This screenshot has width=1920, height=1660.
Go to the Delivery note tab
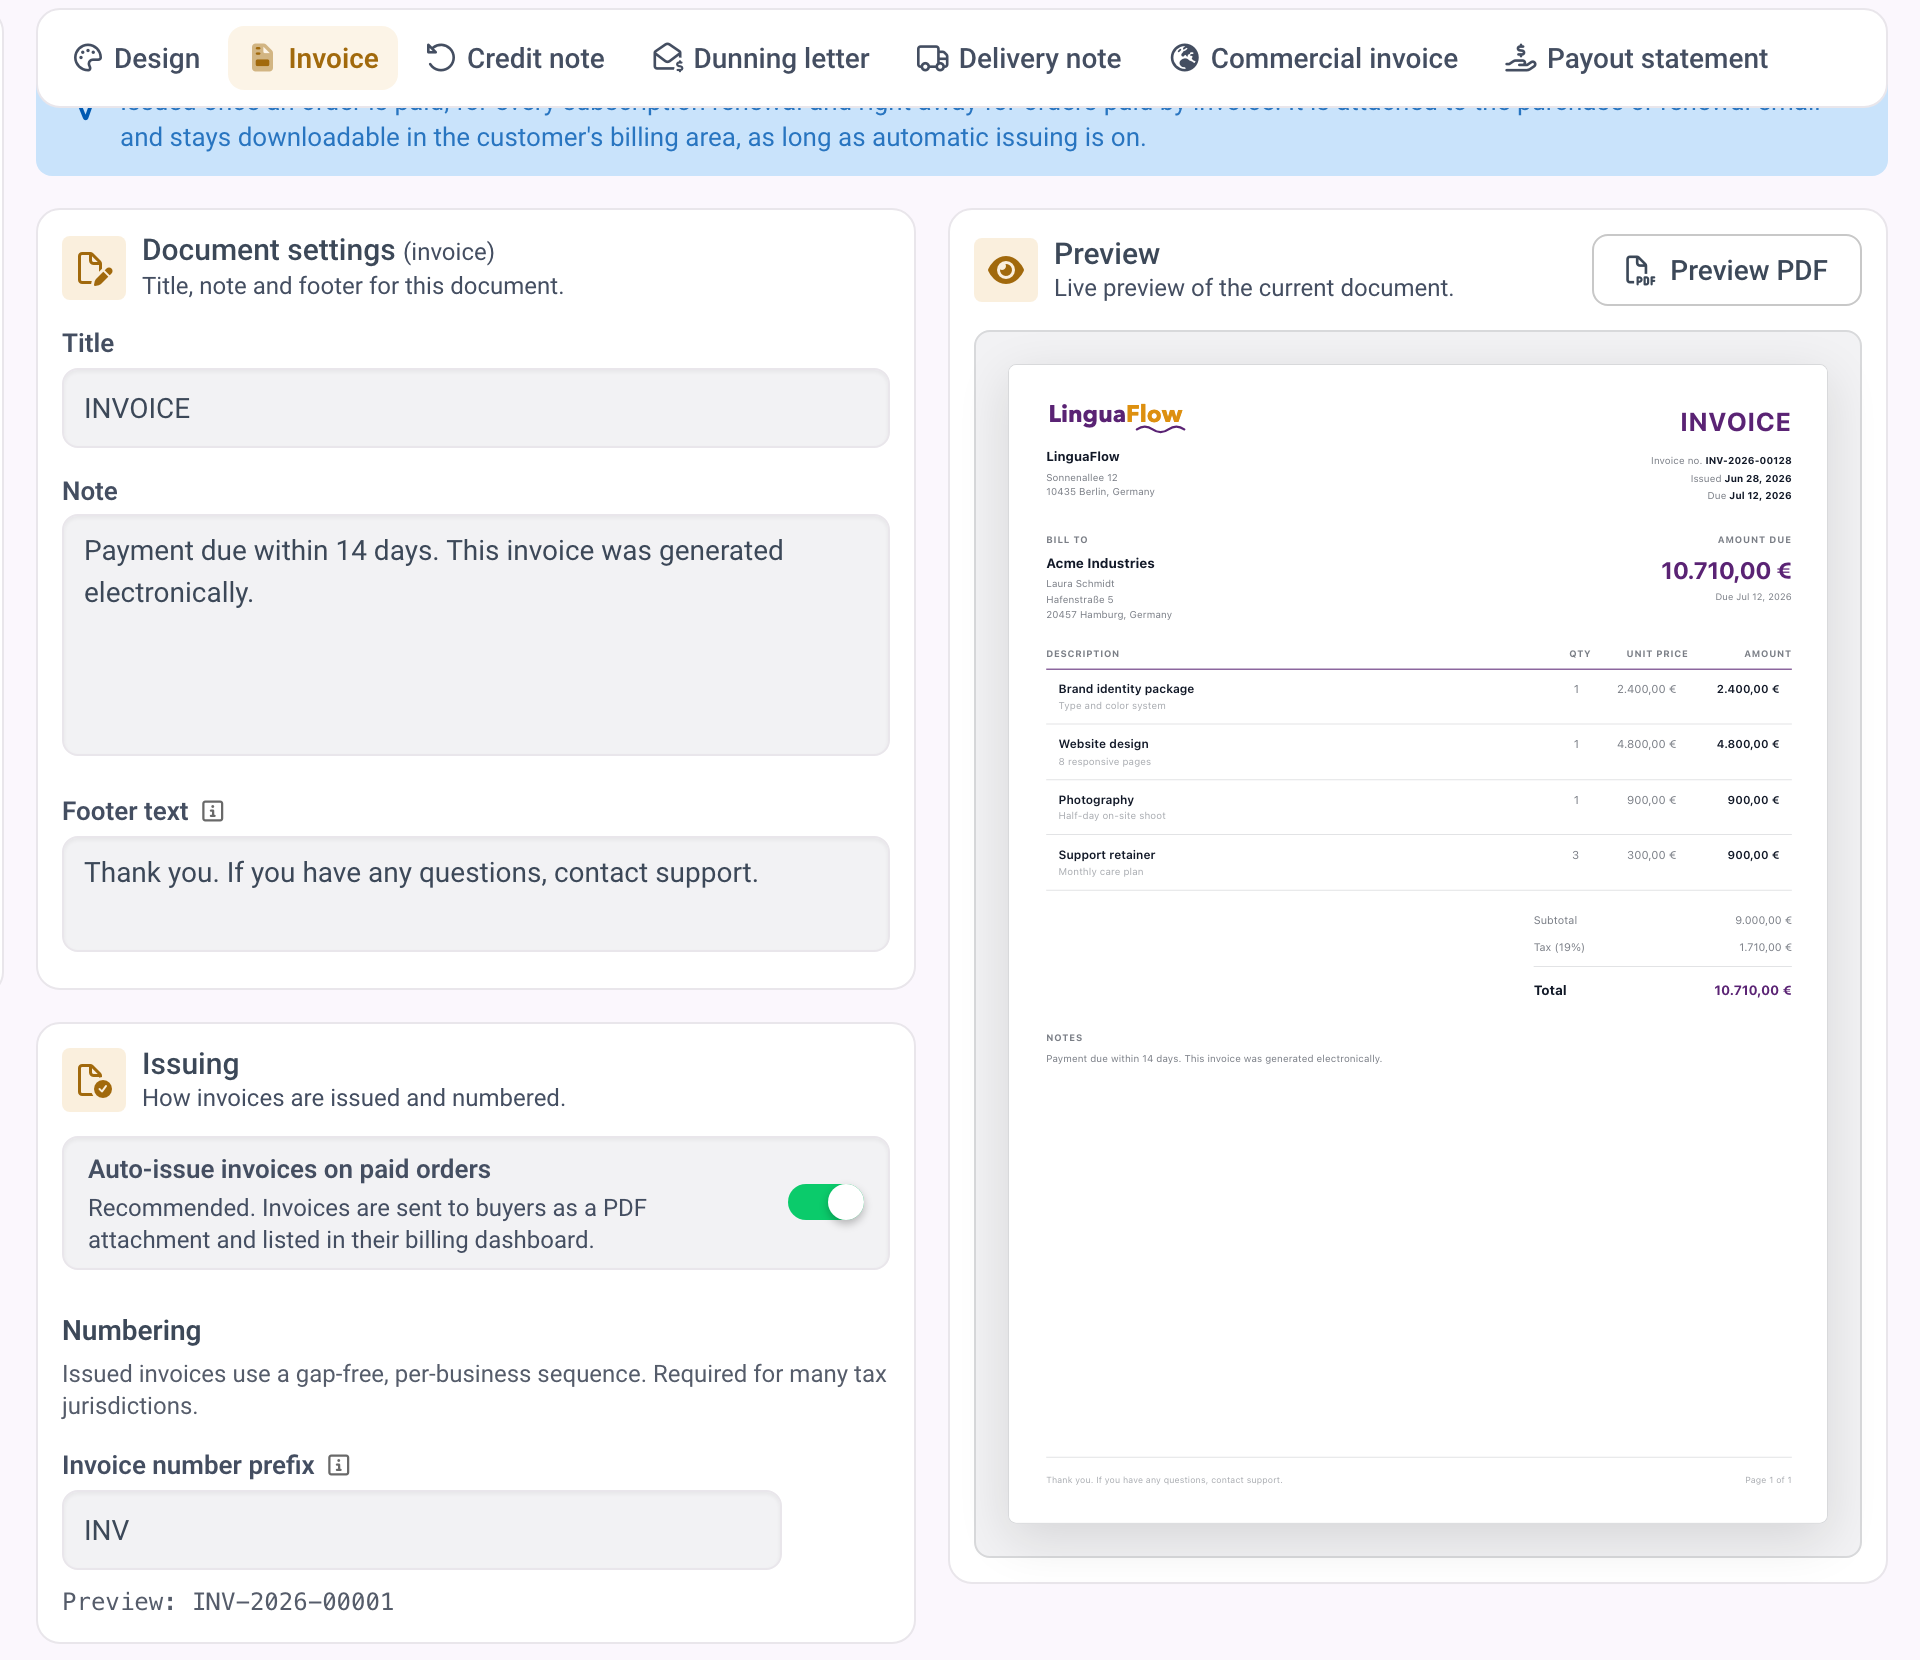tap(1019, 58)
